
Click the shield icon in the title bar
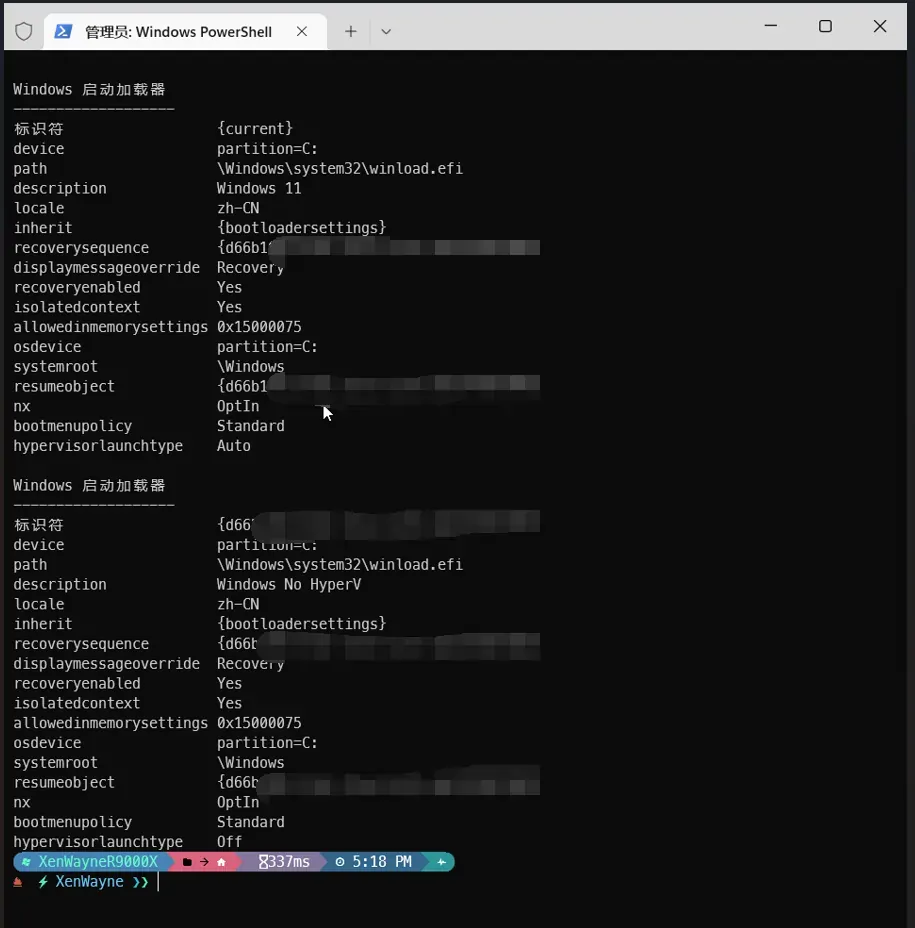coord(24,31)
